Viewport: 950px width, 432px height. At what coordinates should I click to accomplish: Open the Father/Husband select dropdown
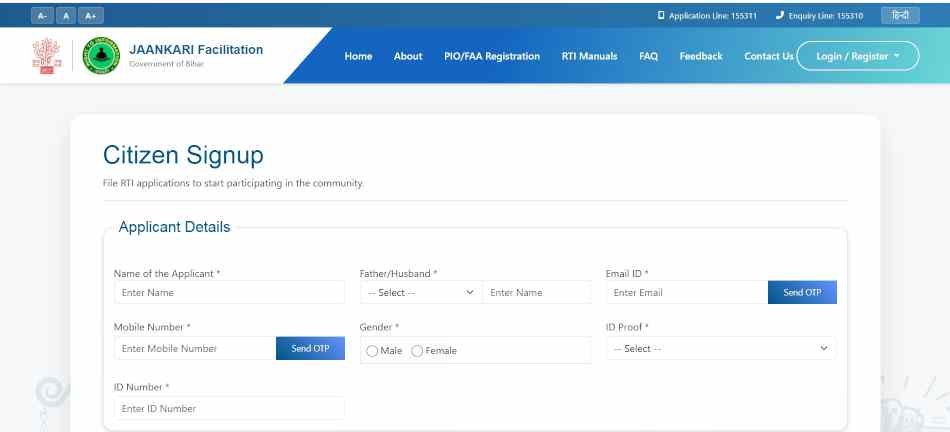click(x=420, y=292)
